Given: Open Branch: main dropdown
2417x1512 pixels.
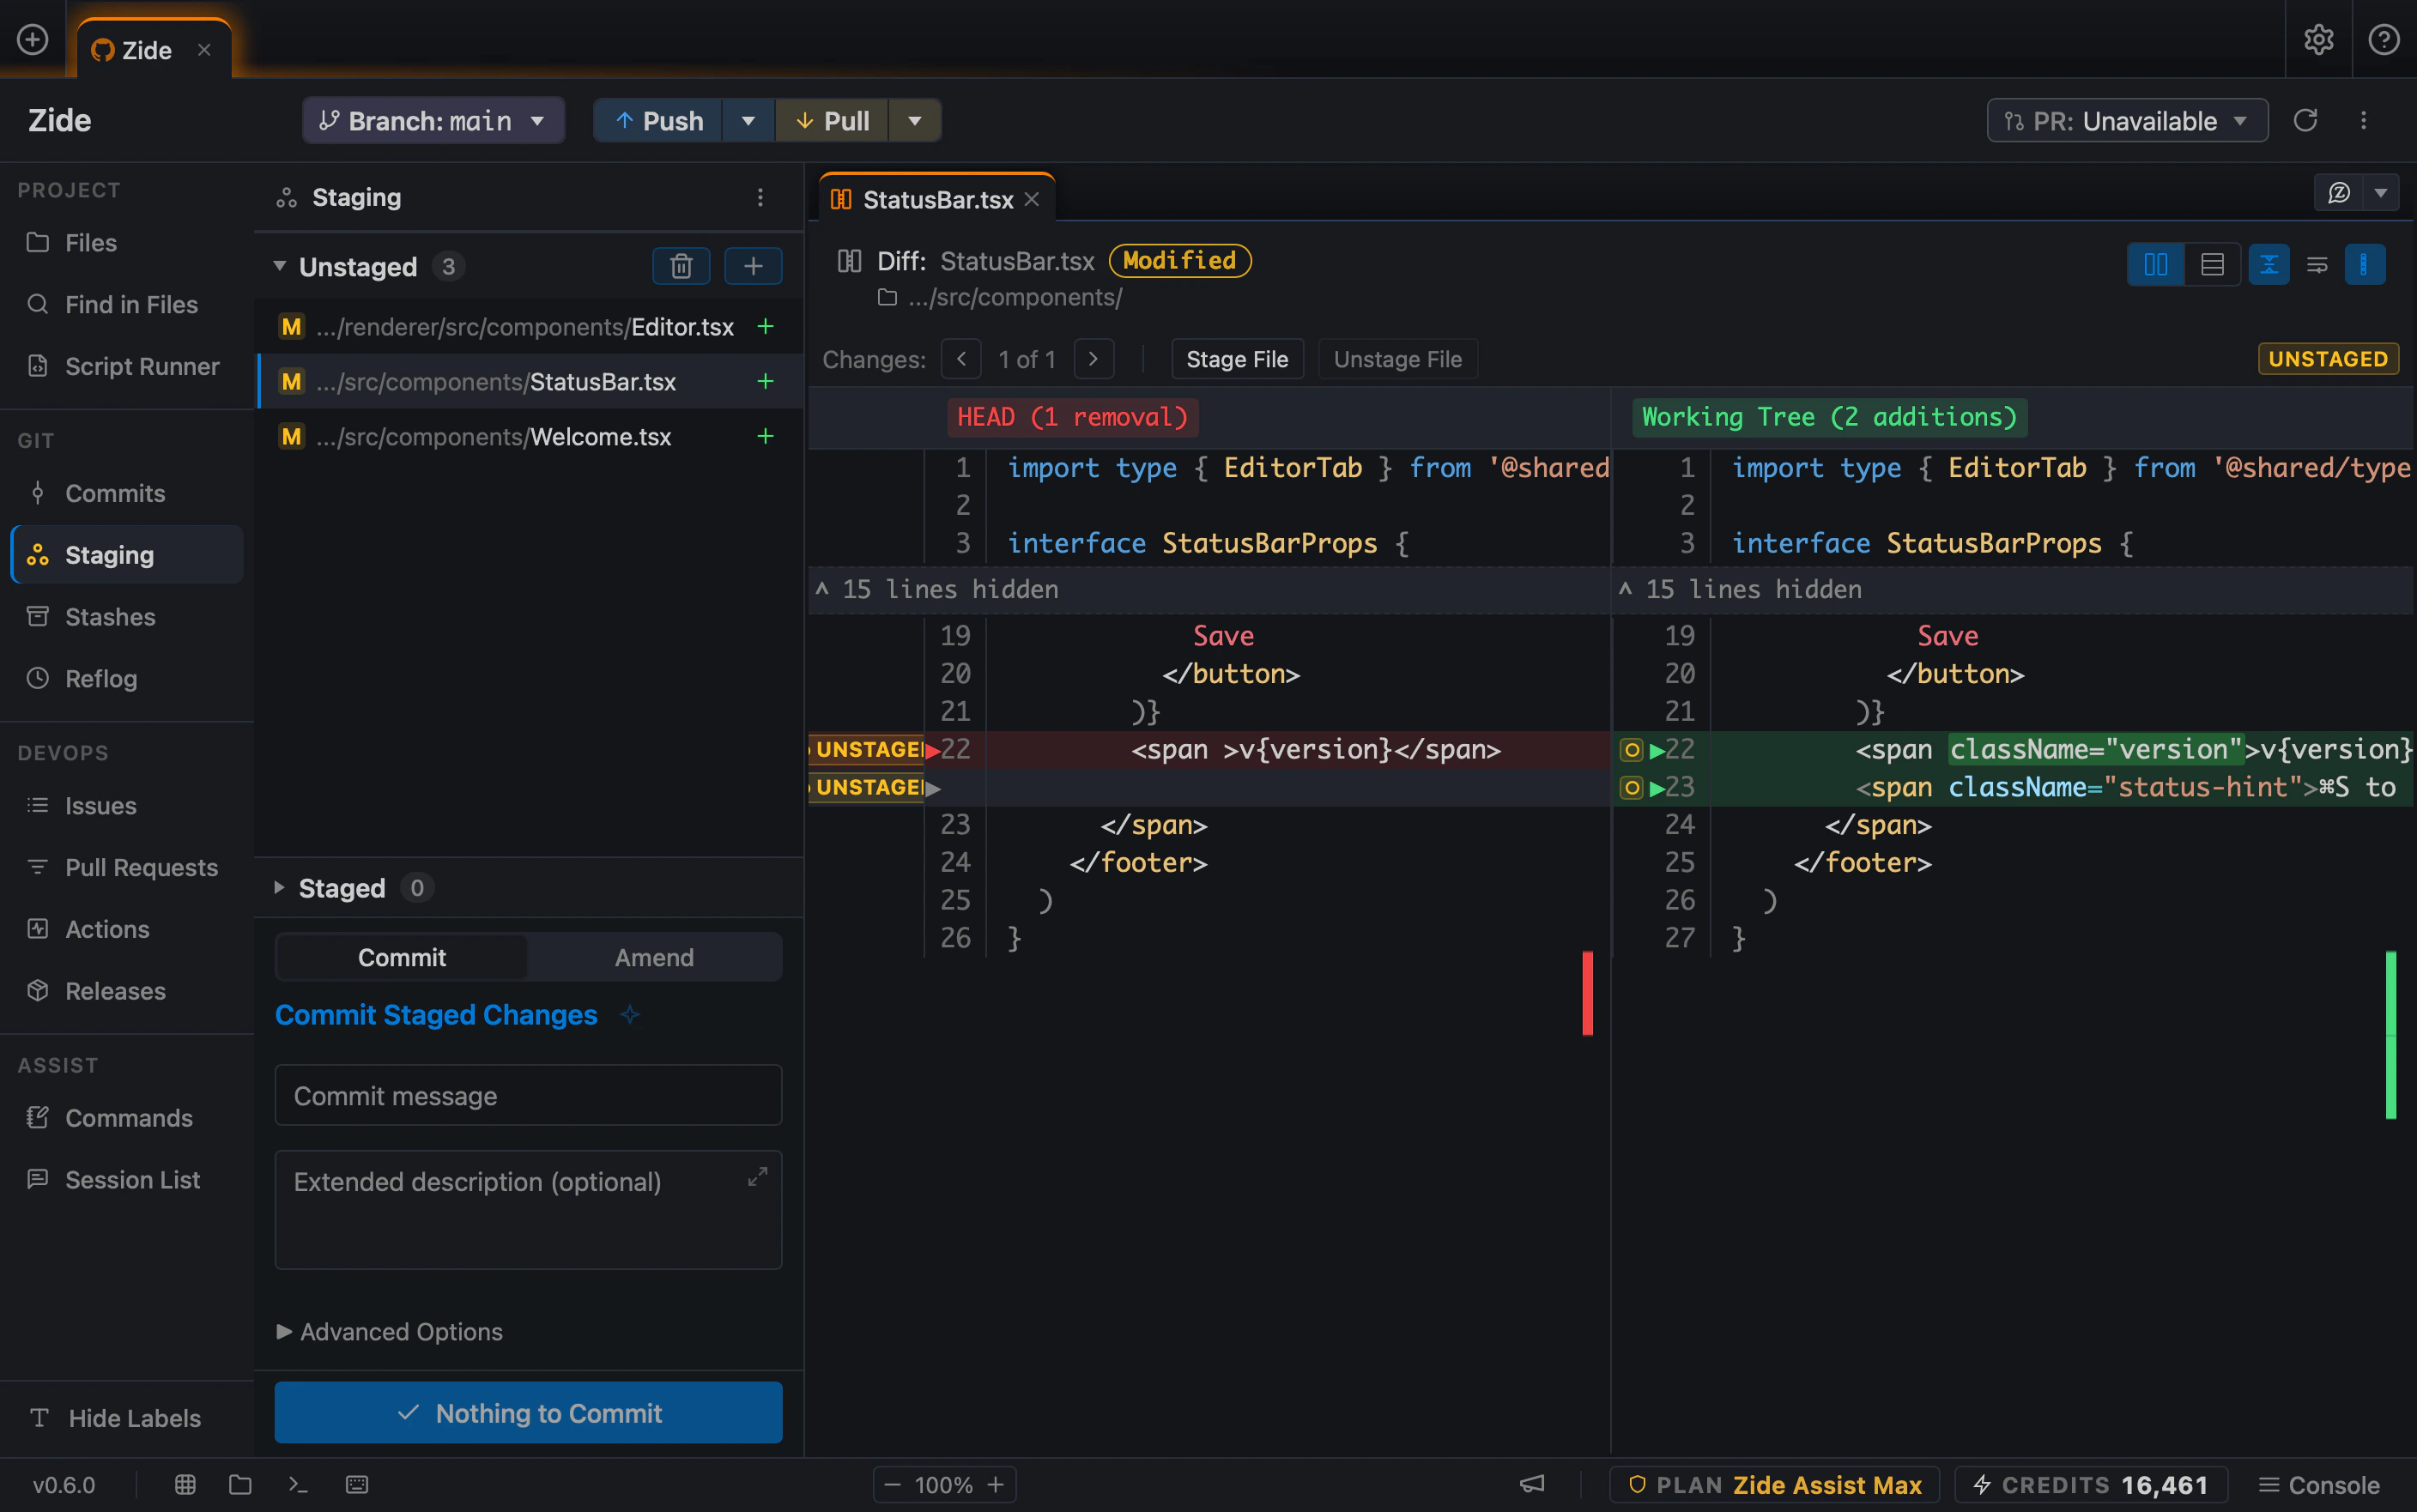Looking at the screenshot, I should click(433, 121).
